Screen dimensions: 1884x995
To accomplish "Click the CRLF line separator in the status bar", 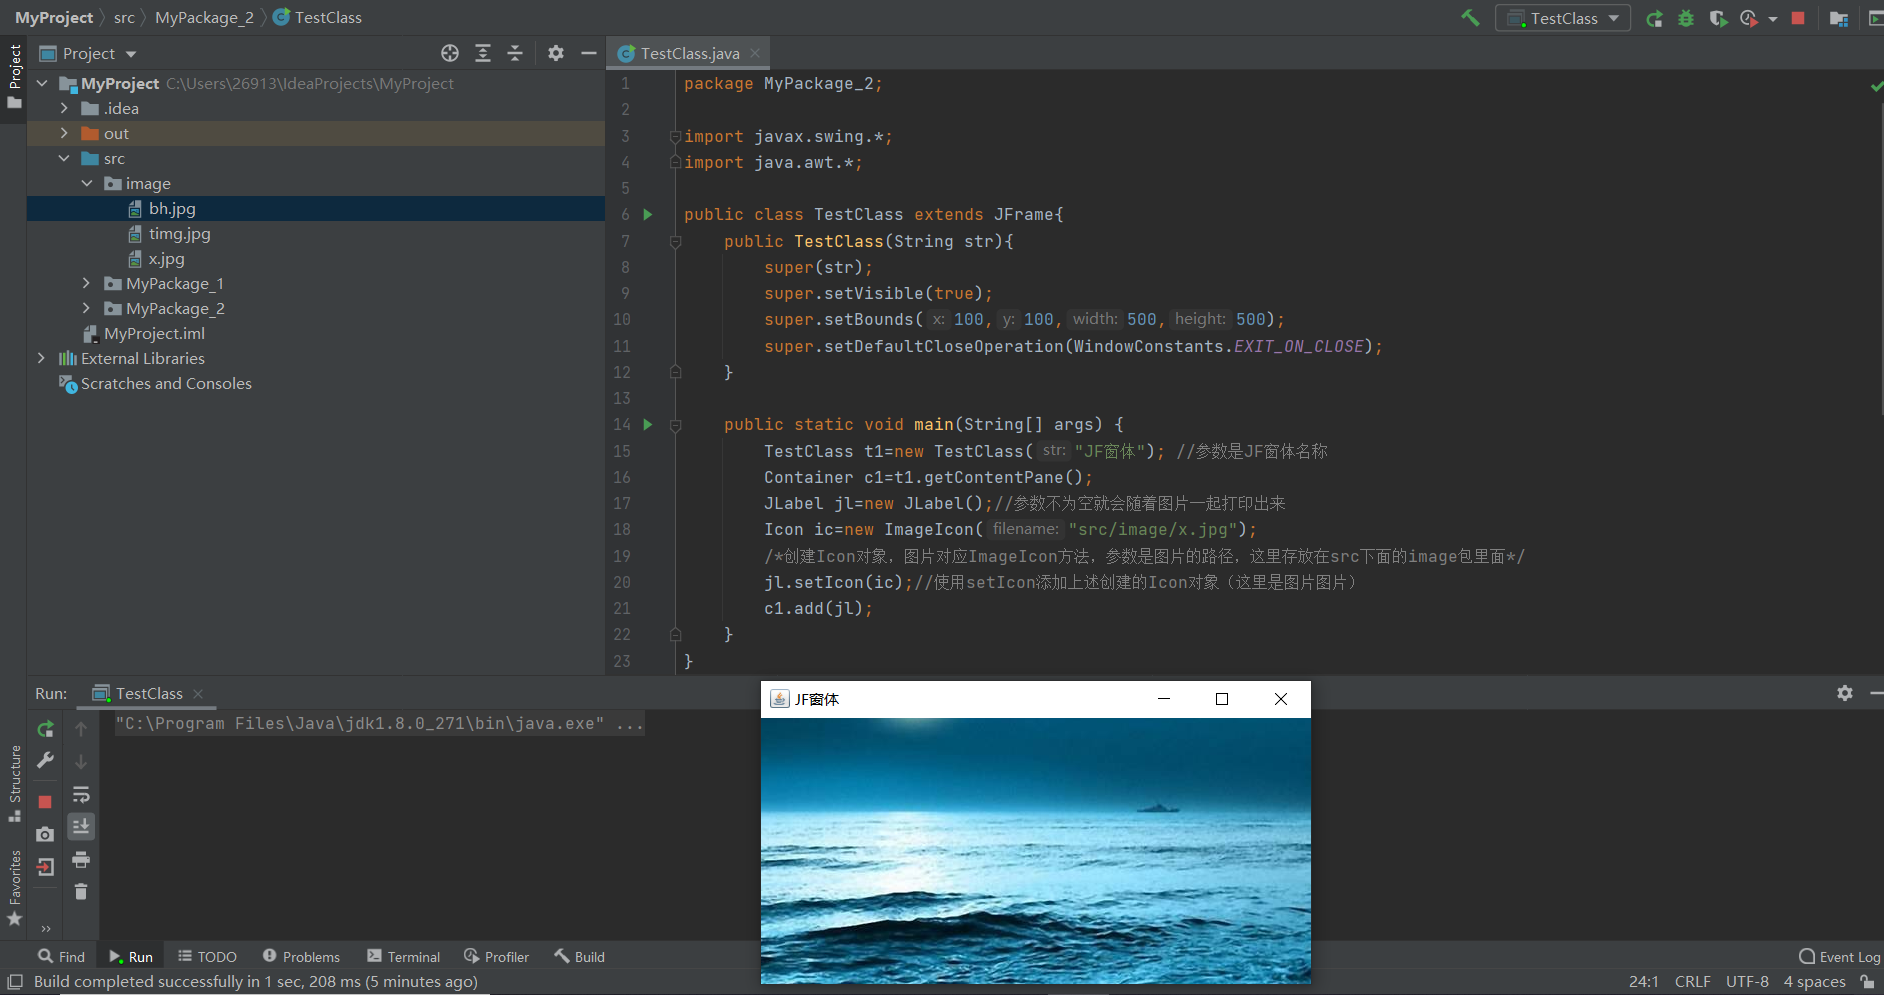I will 1692,982.
